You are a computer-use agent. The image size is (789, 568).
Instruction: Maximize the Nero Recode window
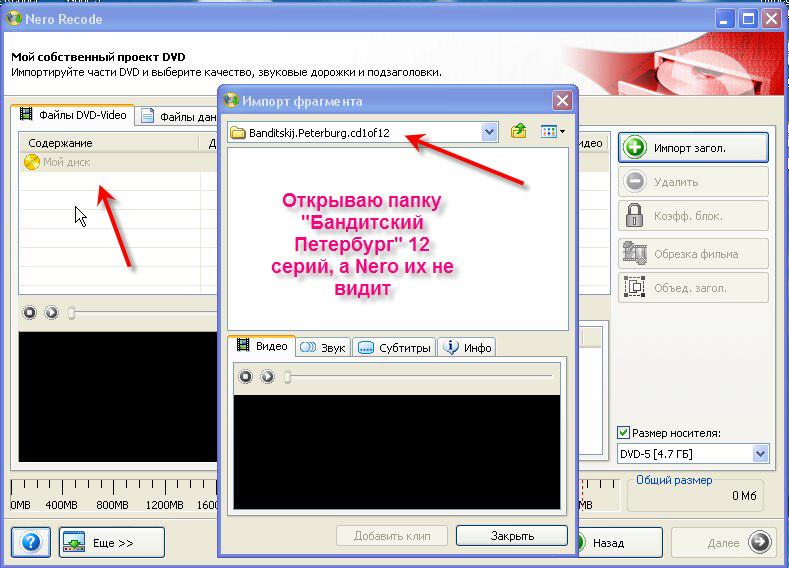[x=748, y=19]
